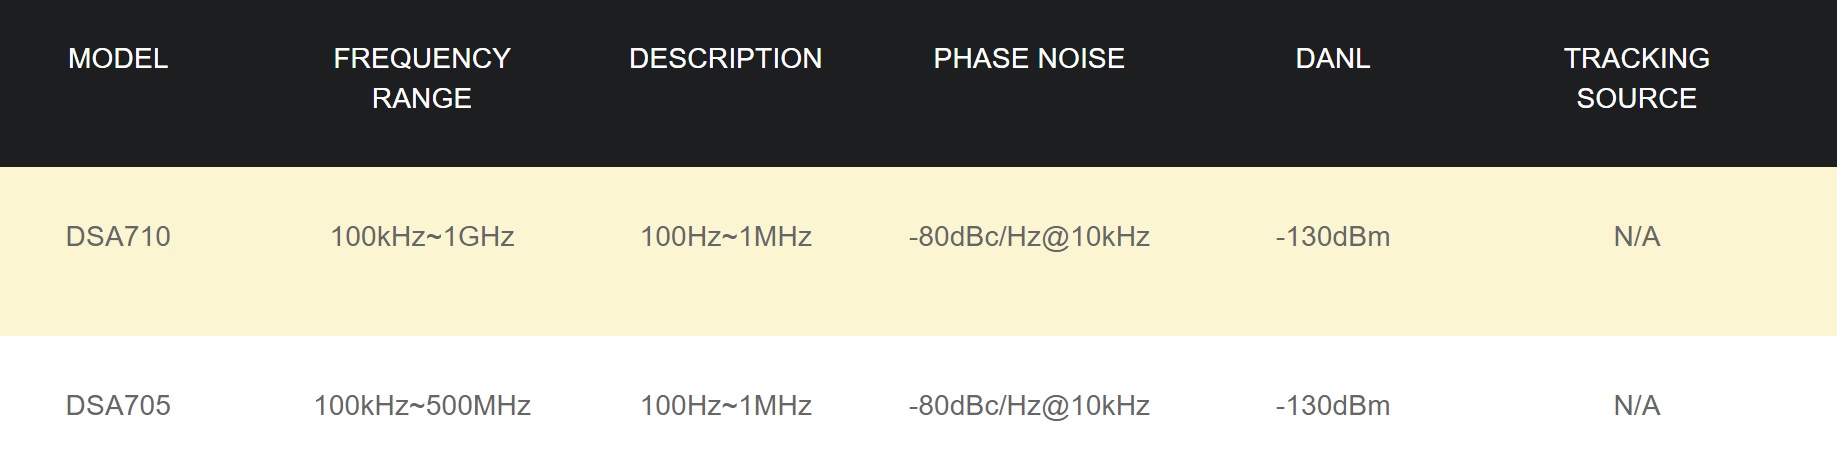
Task: Click the DANL column header
Action: coord(1333,59)
